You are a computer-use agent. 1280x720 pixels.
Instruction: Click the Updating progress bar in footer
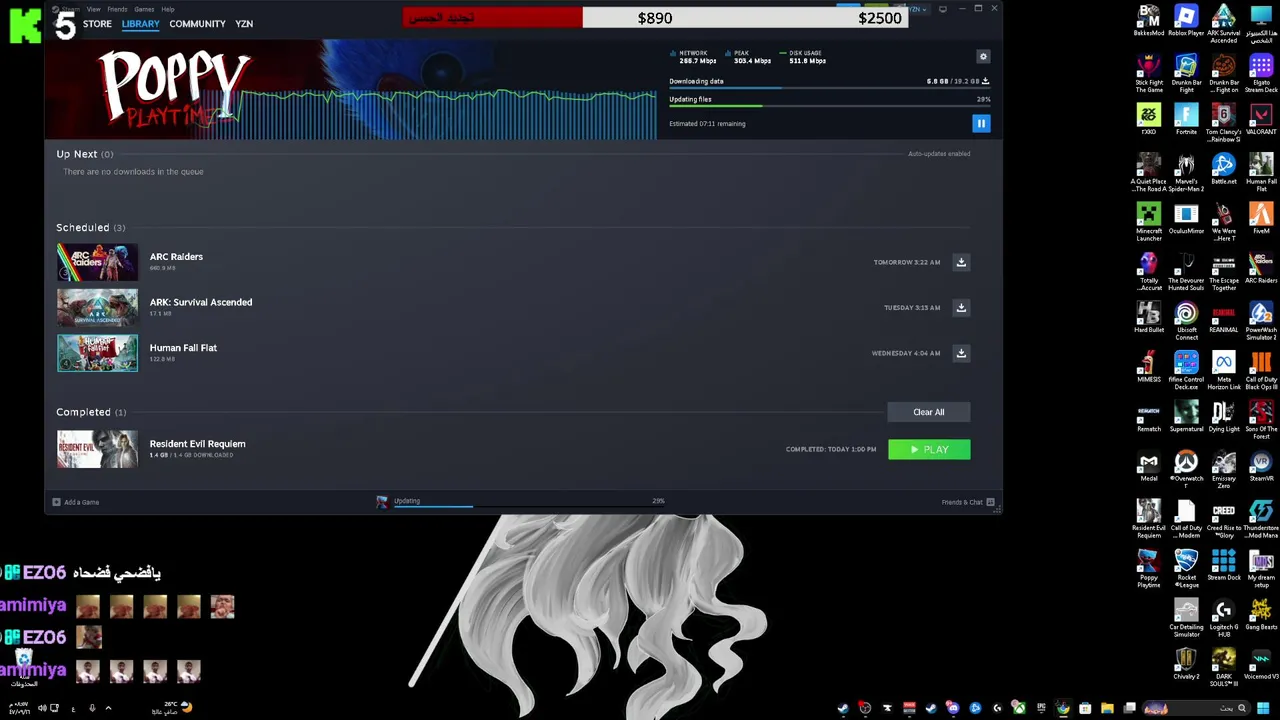(530, 506)
